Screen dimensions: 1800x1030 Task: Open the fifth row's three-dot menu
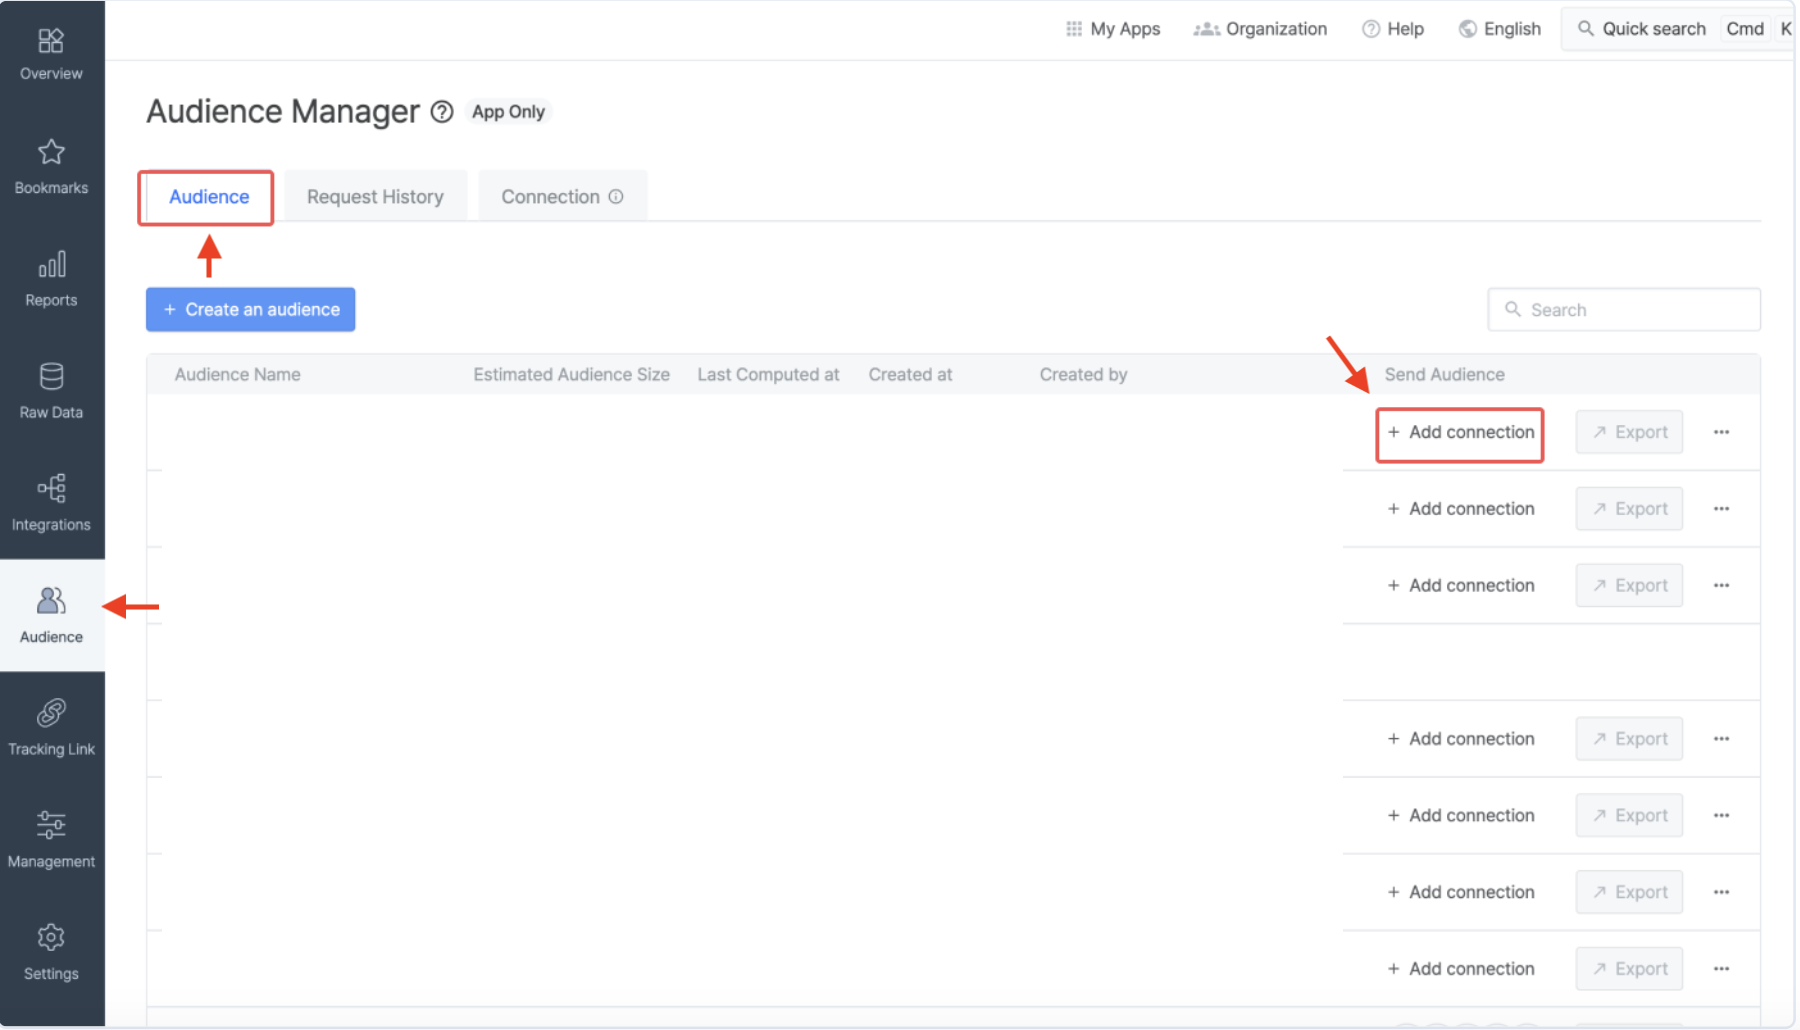1721,816
